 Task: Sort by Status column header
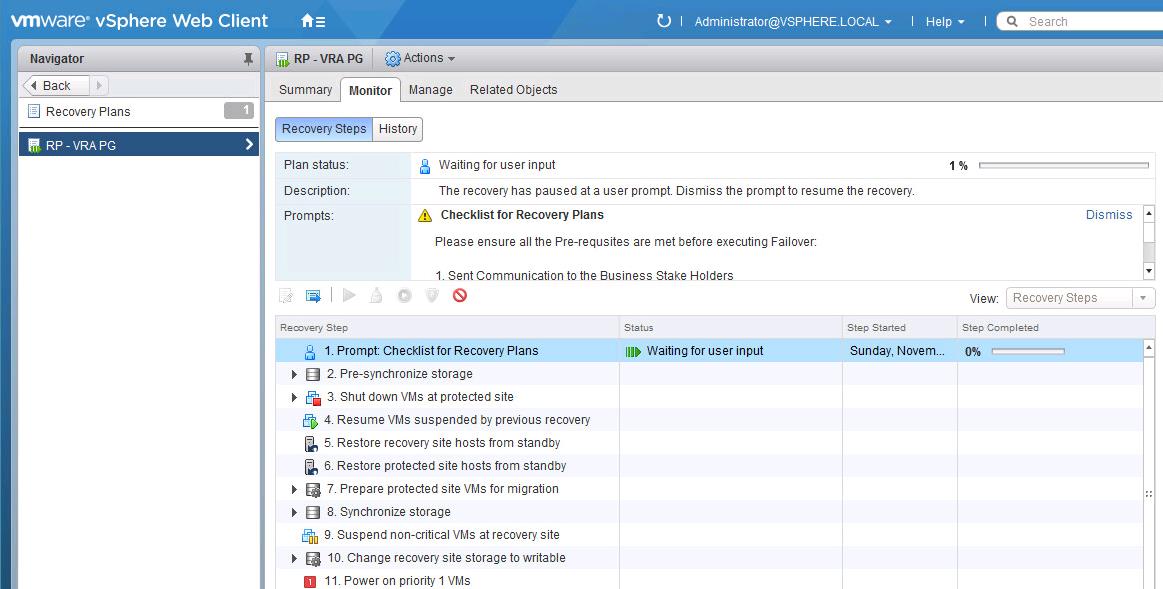pyautogui.click(x=731, y=327)
